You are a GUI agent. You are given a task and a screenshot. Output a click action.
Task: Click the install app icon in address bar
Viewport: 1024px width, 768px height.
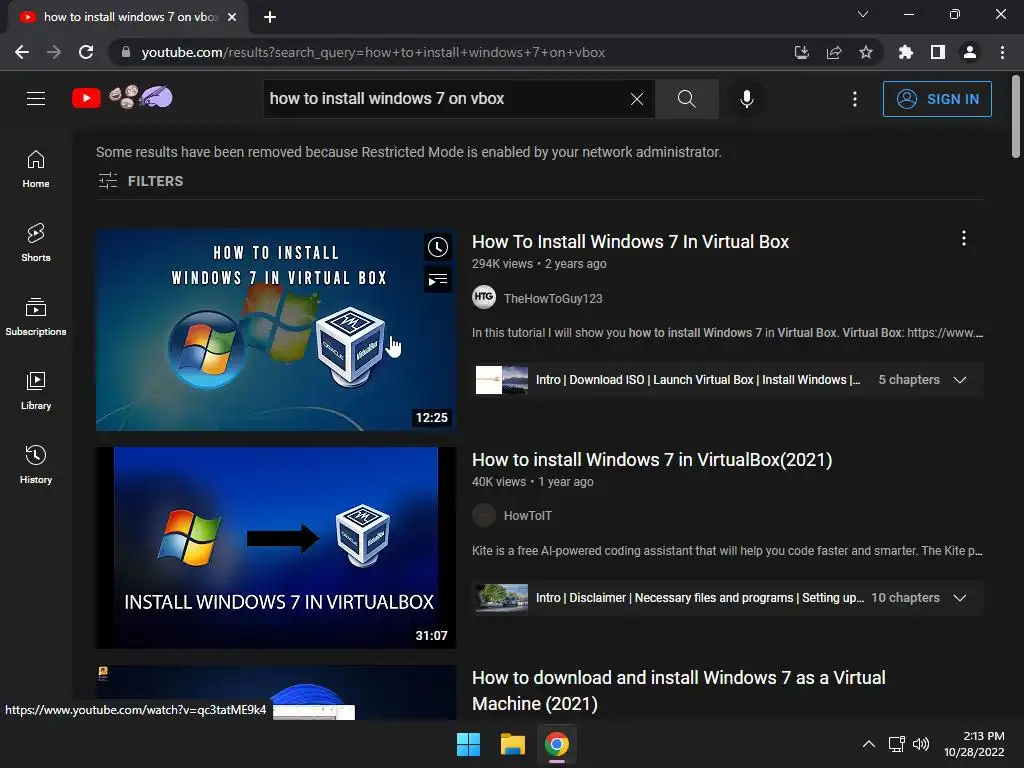click(x=801, y=52)
